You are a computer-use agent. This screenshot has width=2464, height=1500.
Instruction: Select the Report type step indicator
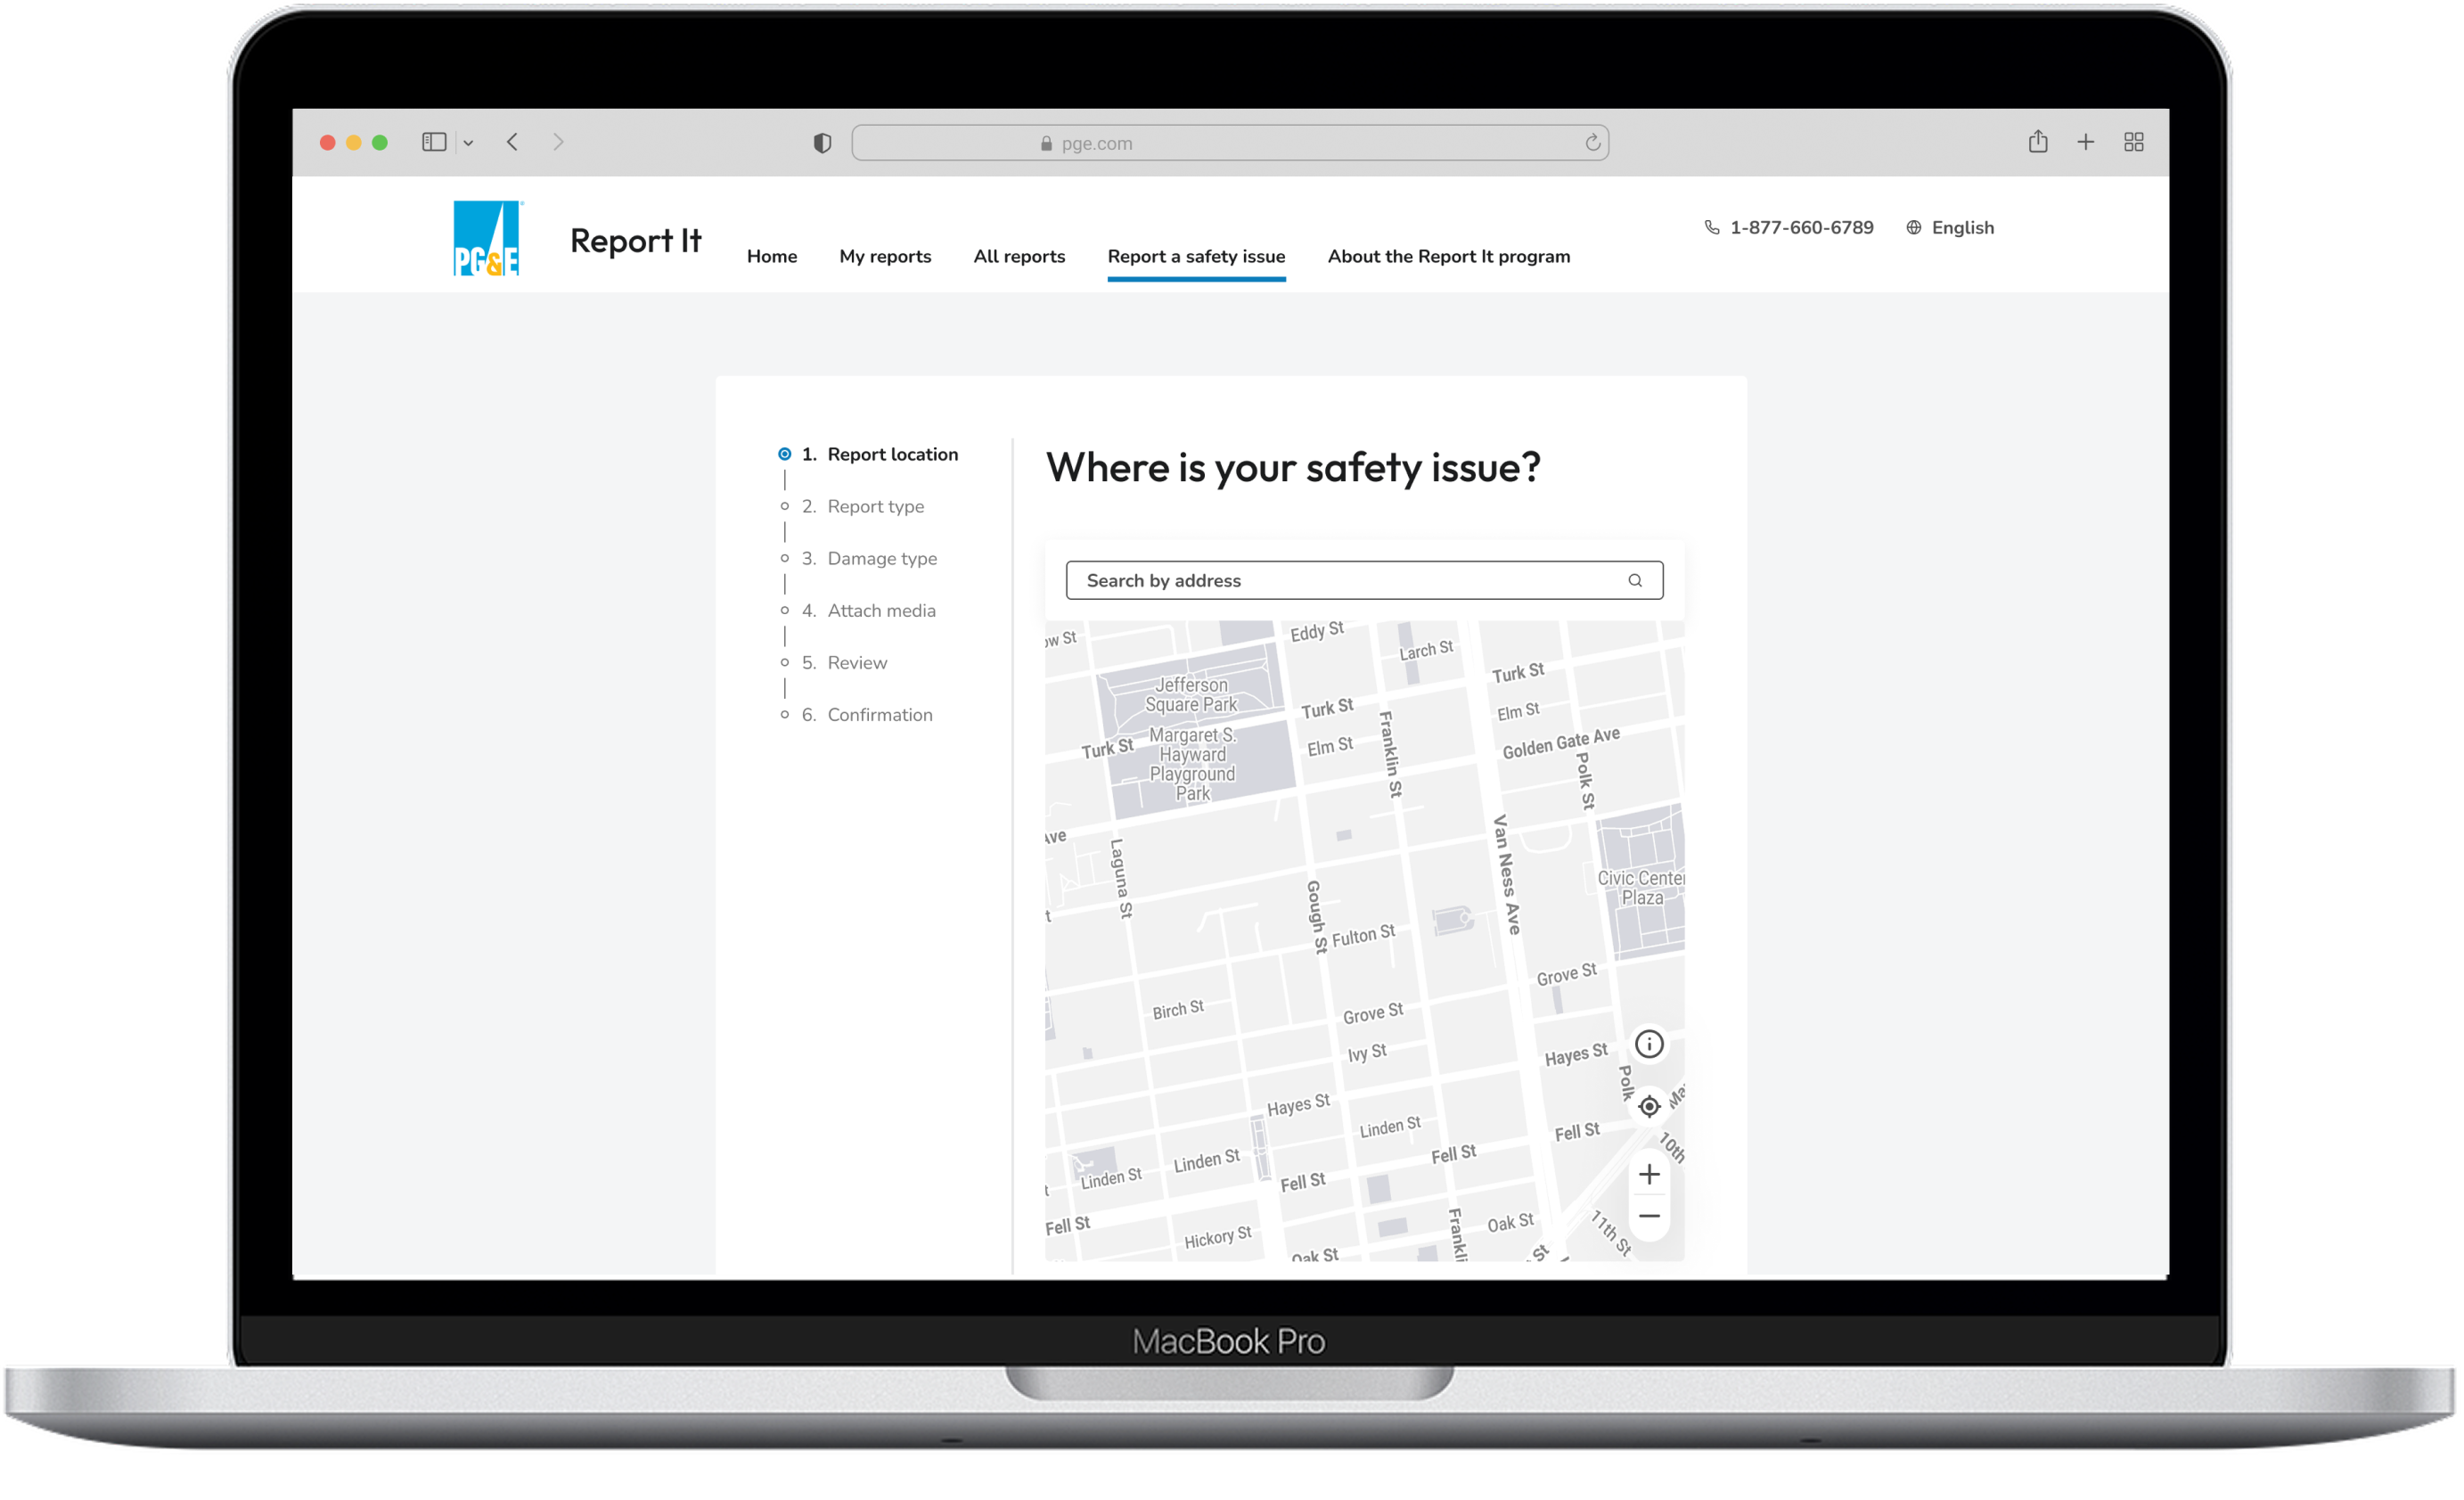pos(863,506)
